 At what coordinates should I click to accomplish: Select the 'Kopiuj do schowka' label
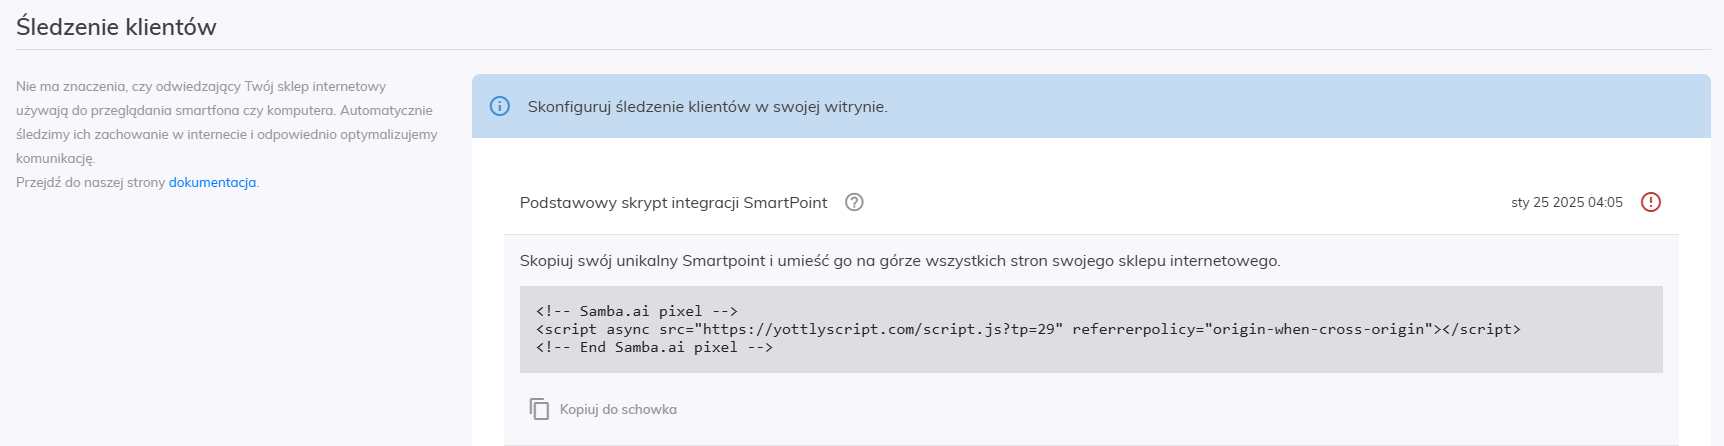[x=618, y=409]
